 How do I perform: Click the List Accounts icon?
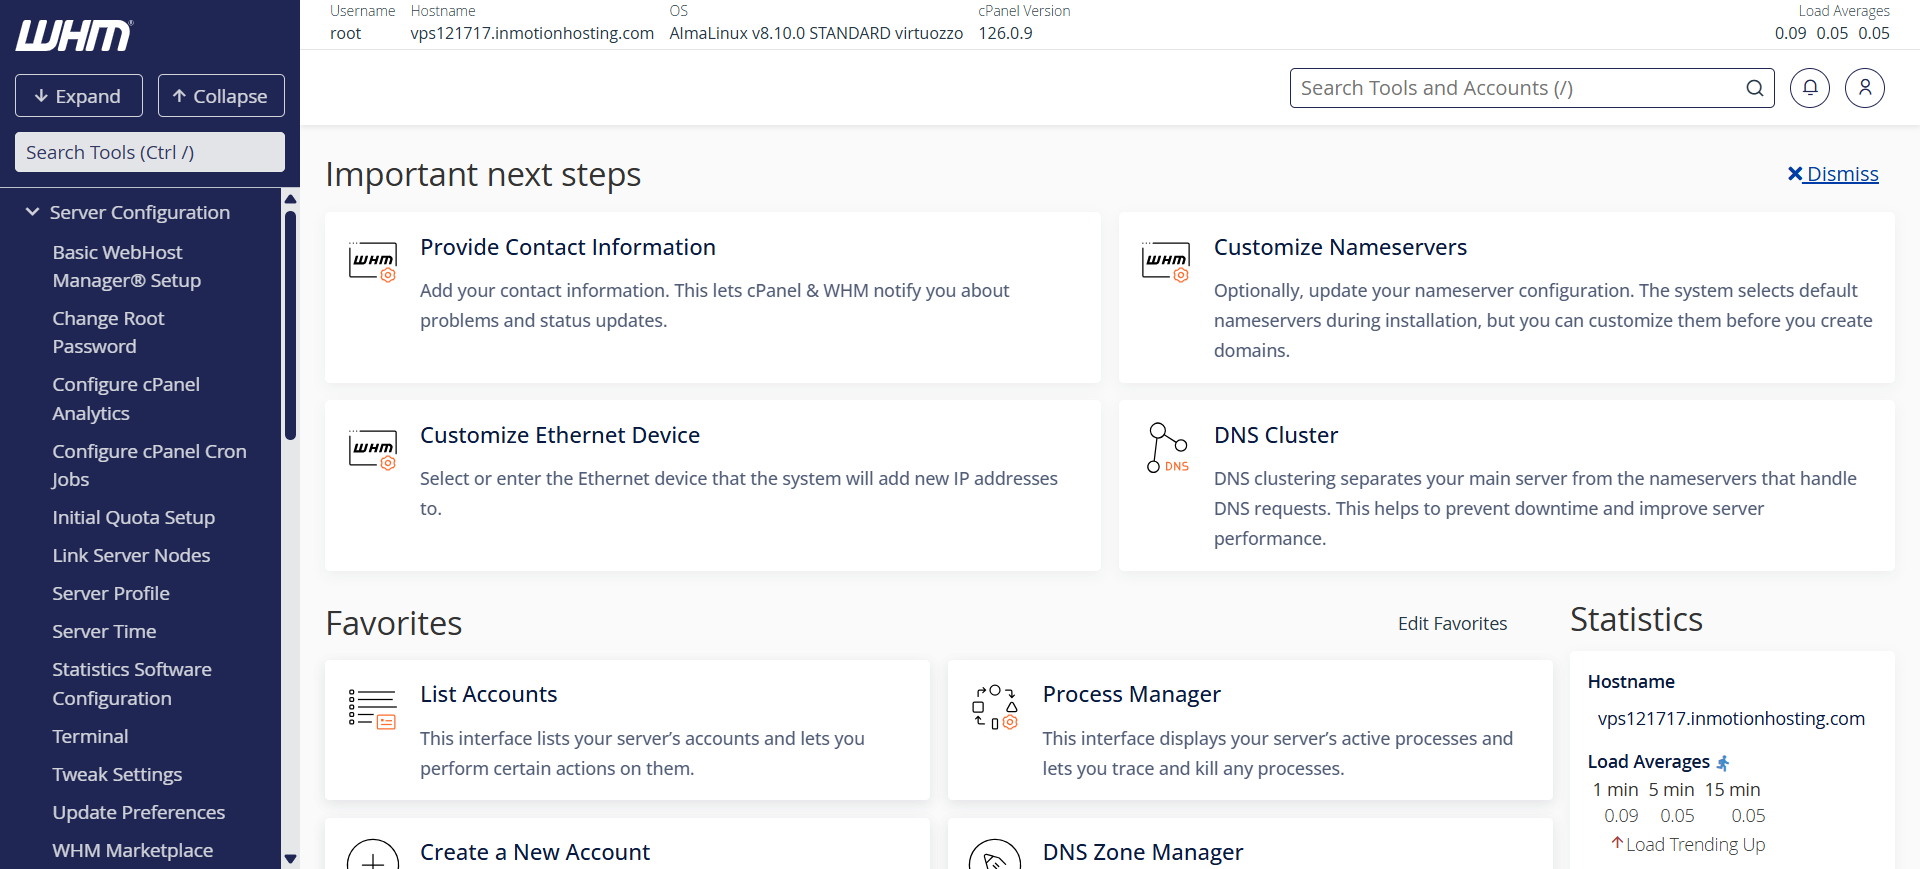click(373, 708)
